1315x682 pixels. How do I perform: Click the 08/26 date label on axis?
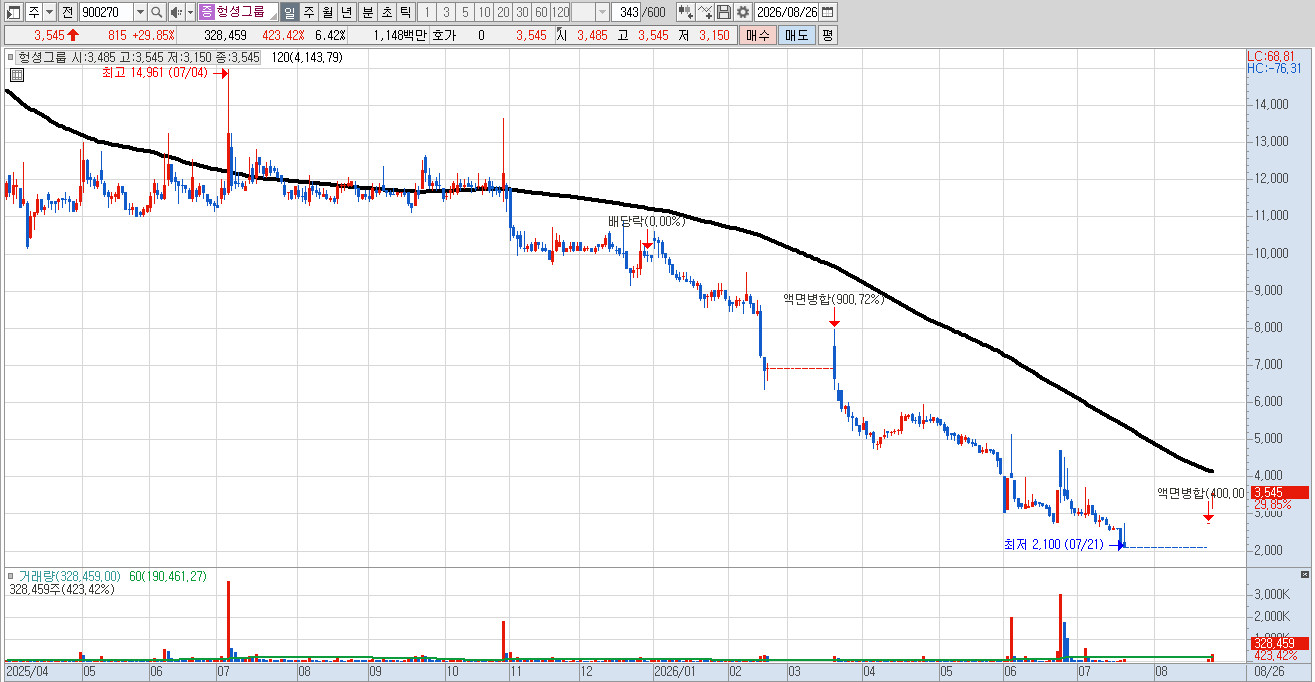(1268, 672)
